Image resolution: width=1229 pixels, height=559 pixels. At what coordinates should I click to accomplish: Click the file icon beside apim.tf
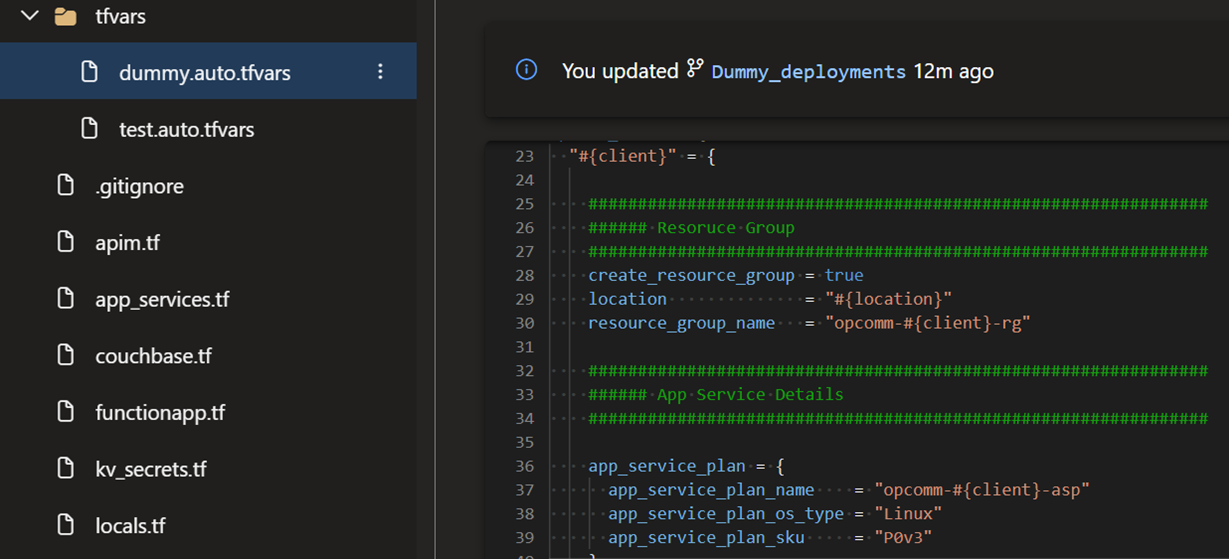[66, 242]
